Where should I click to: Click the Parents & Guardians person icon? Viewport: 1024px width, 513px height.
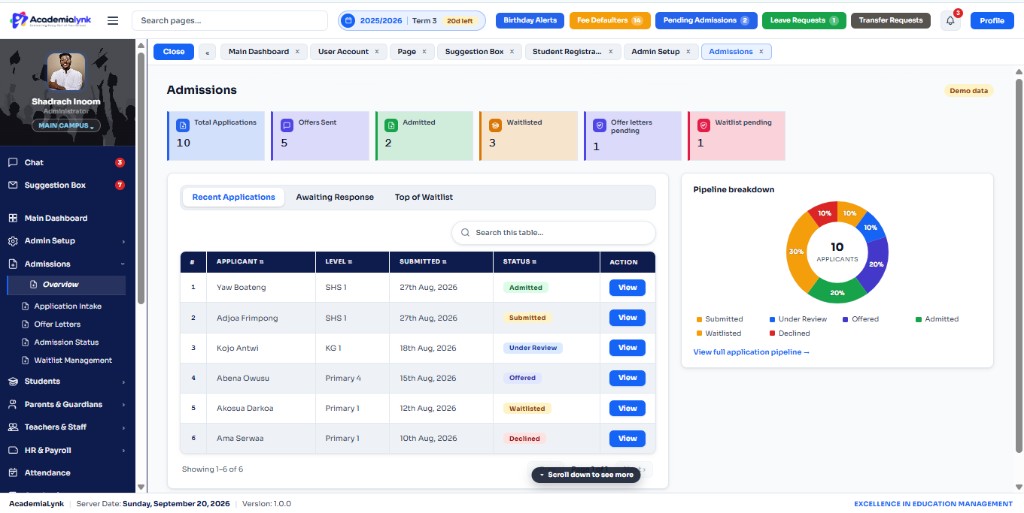[x=12, y=404]
